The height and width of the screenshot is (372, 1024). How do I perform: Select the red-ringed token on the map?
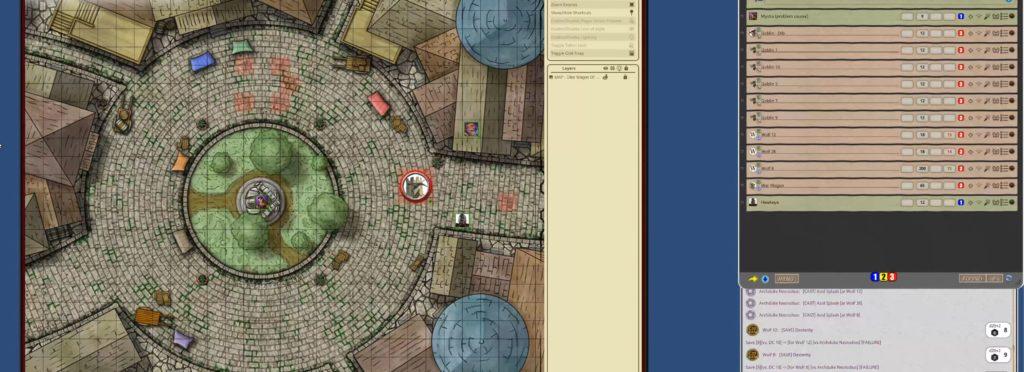[415, 187]
